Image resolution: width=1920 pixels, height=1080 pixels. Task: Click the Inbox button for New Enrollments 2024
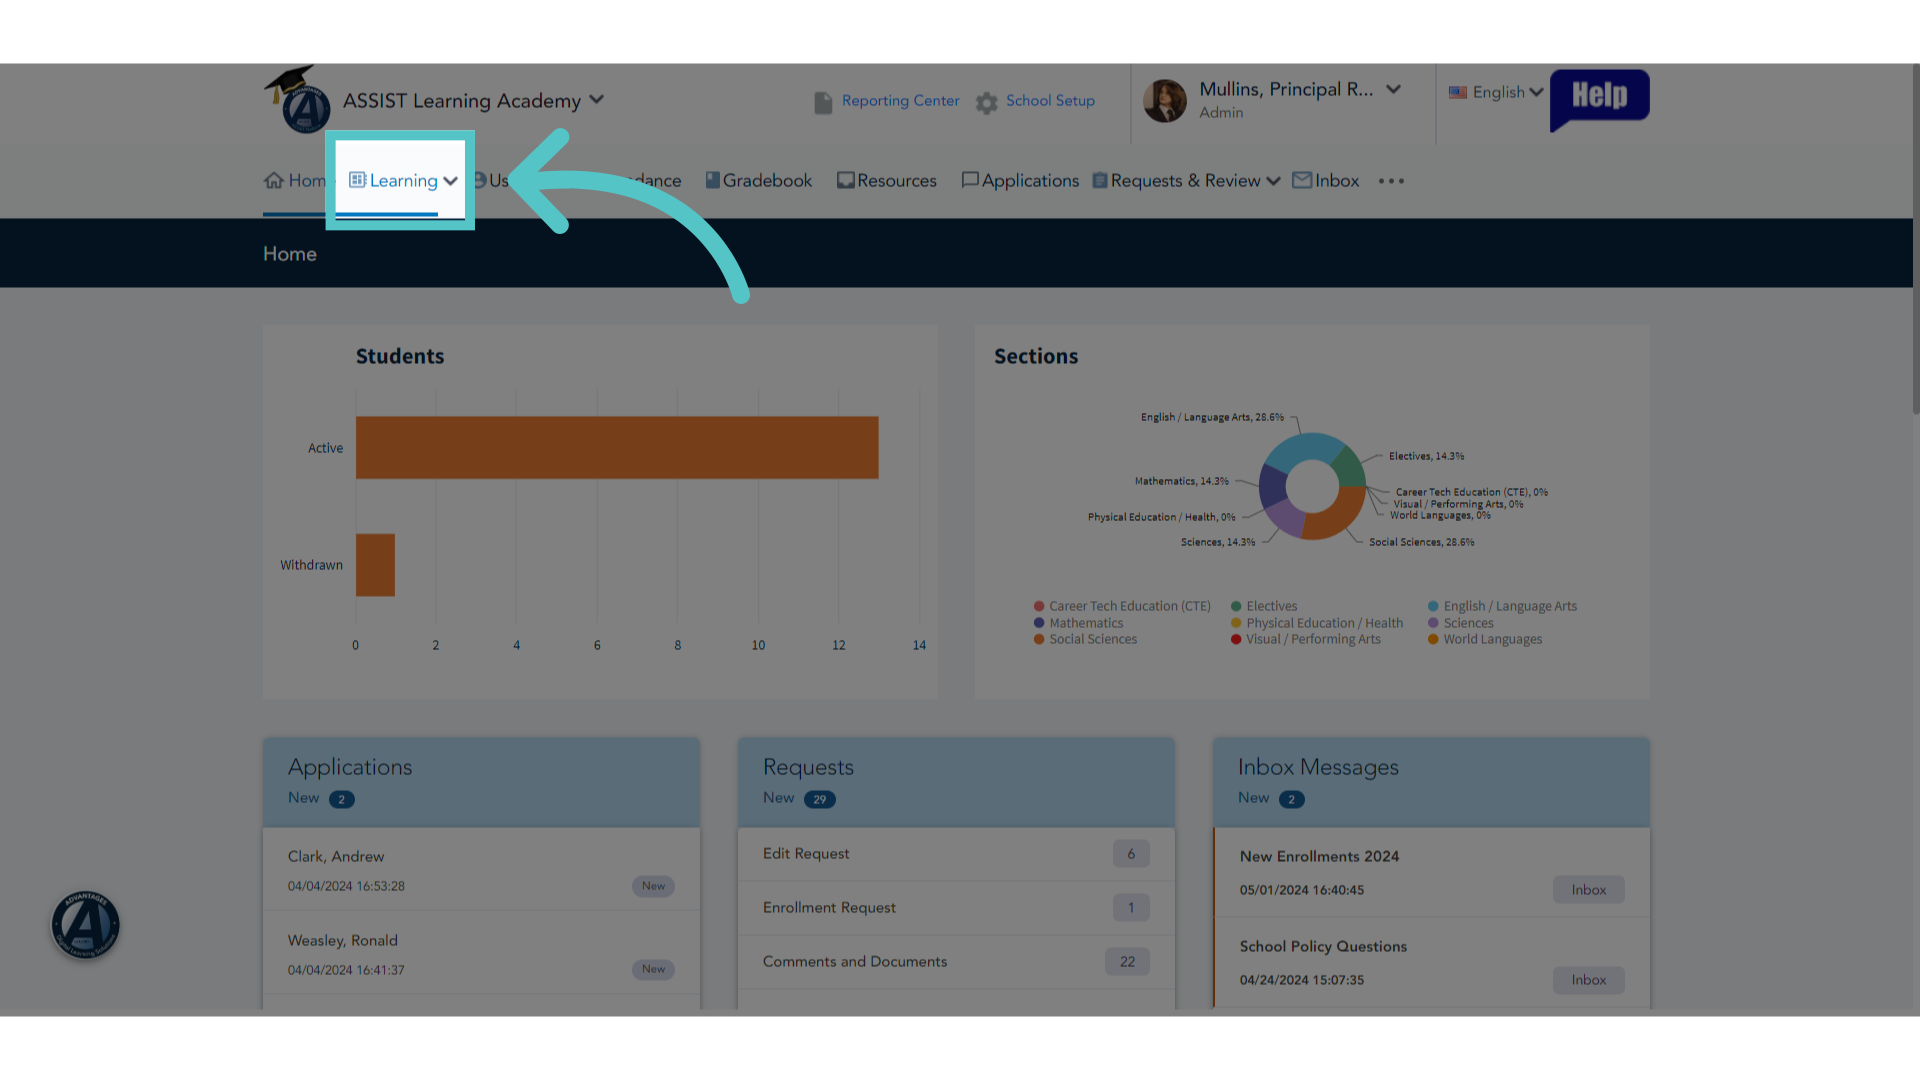(1588, 890)
